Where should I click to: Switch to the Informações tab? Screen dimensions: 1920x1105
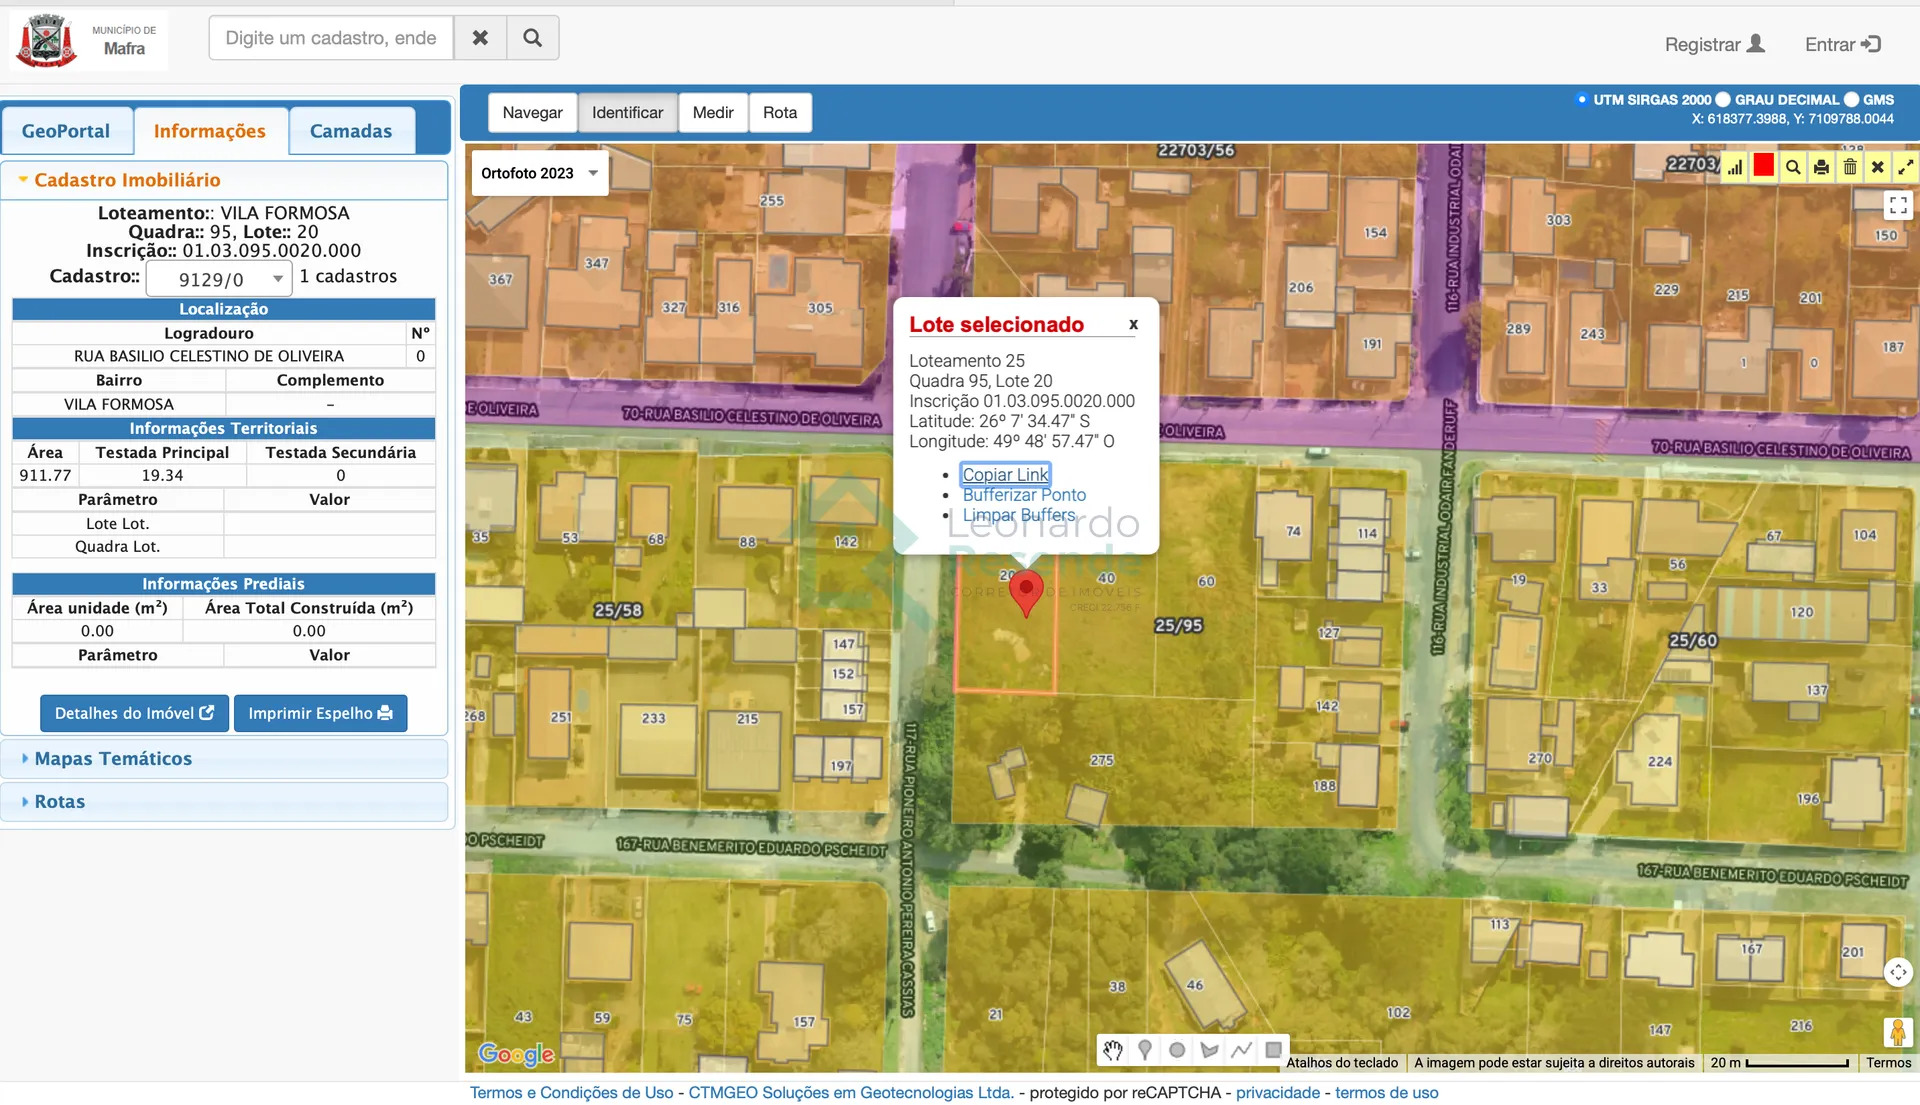(x=210, y=131)
